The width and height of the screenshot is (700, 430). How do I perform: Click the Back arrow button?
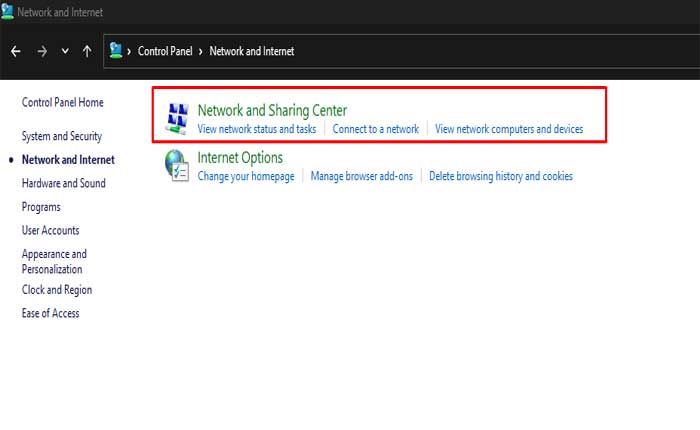[16, 51]
